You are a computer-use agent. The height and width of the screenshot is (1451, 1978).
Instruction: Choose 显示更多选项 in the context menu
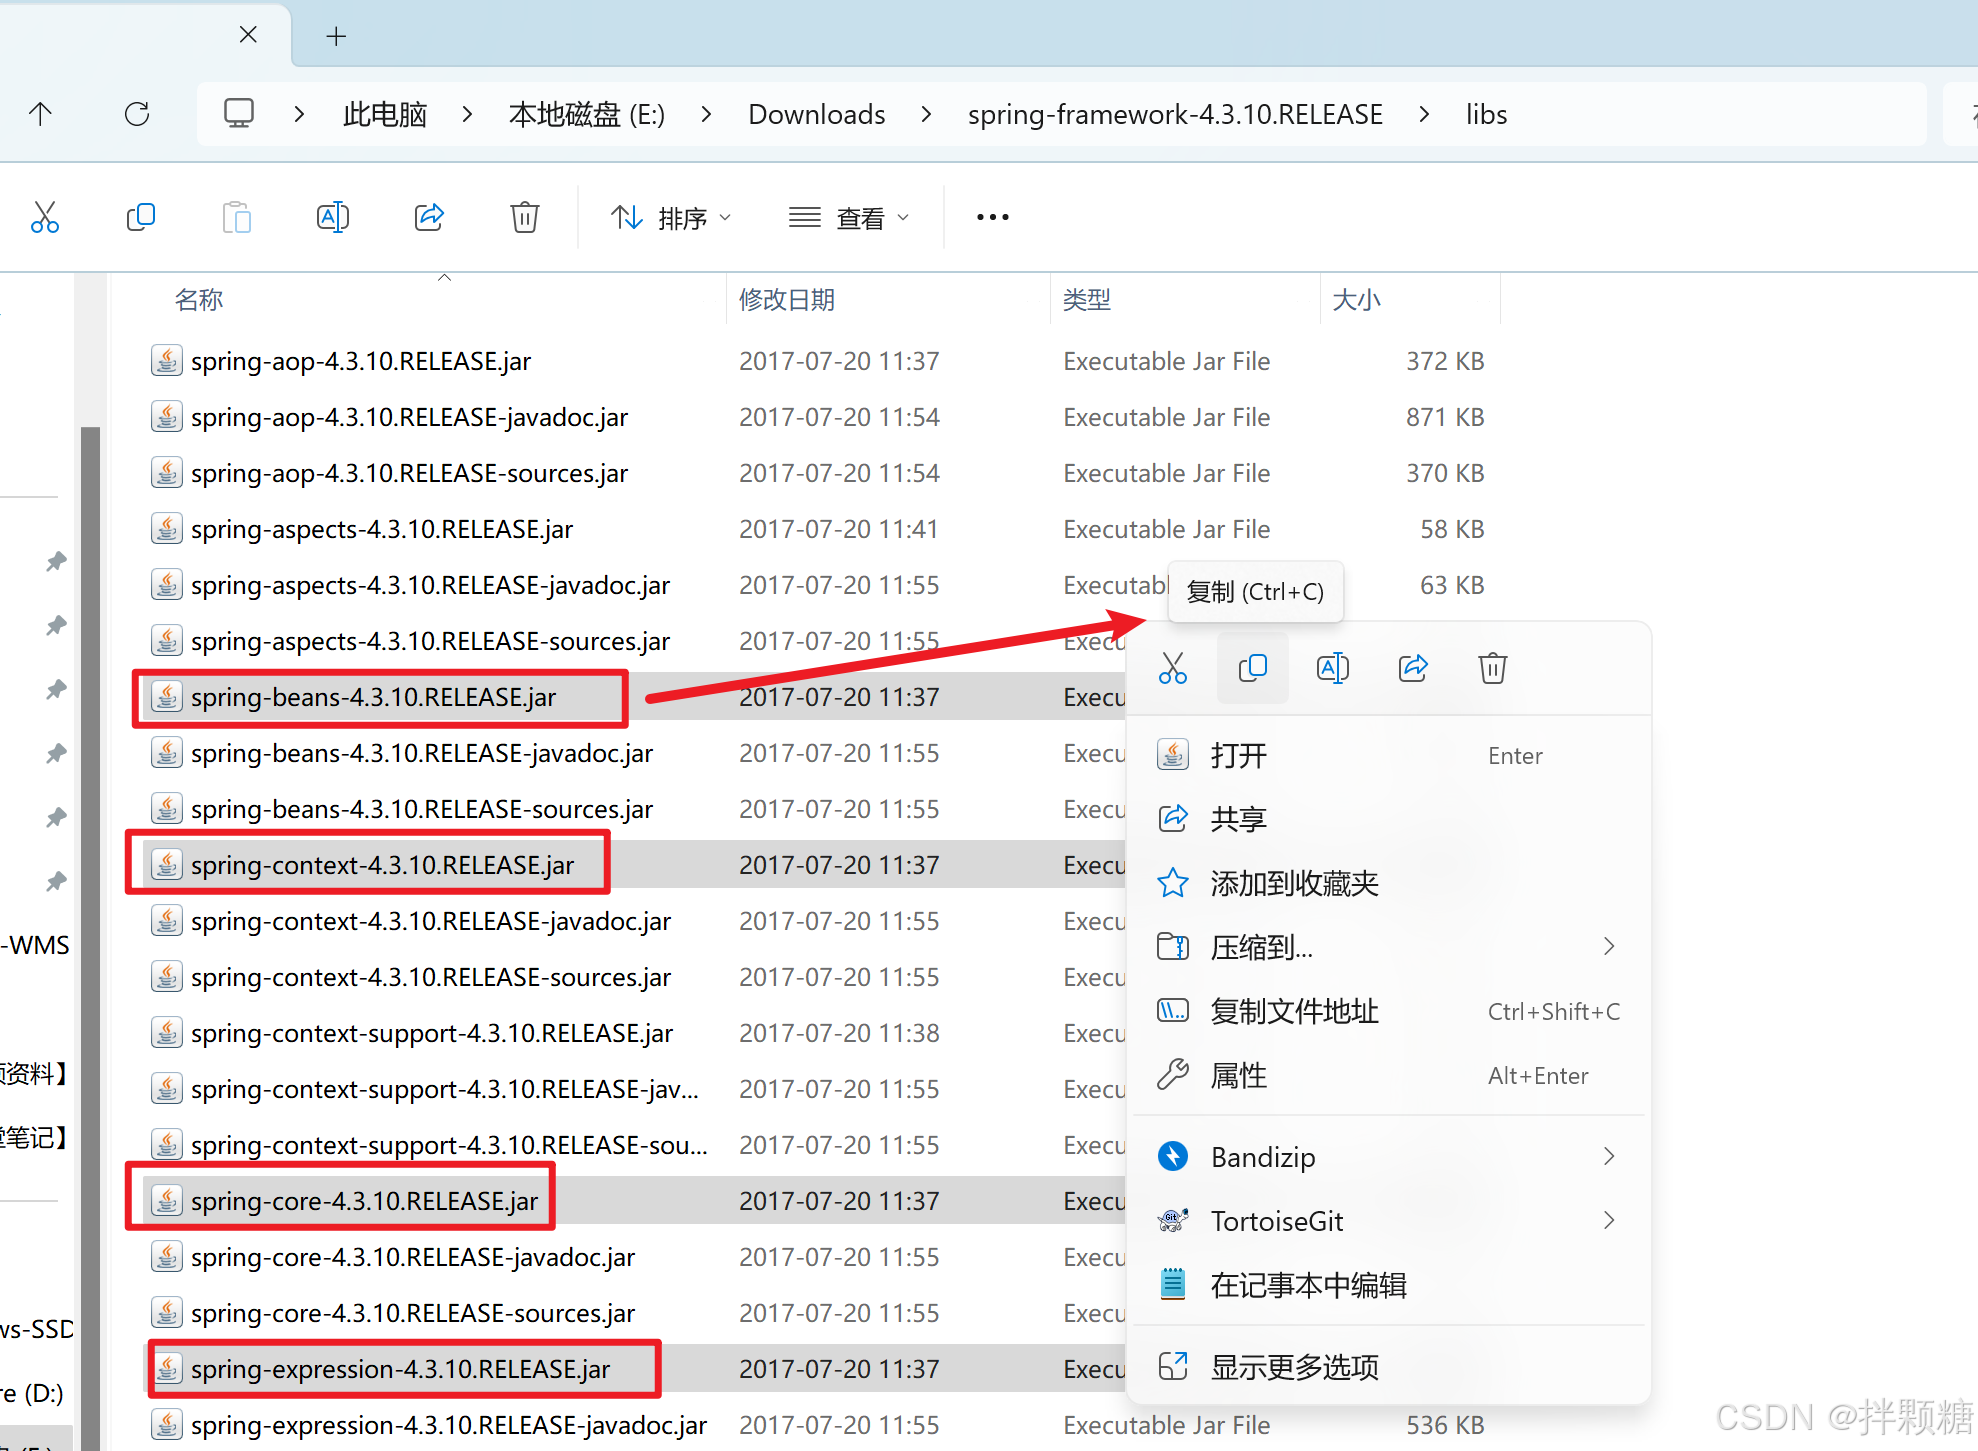1294,1367
